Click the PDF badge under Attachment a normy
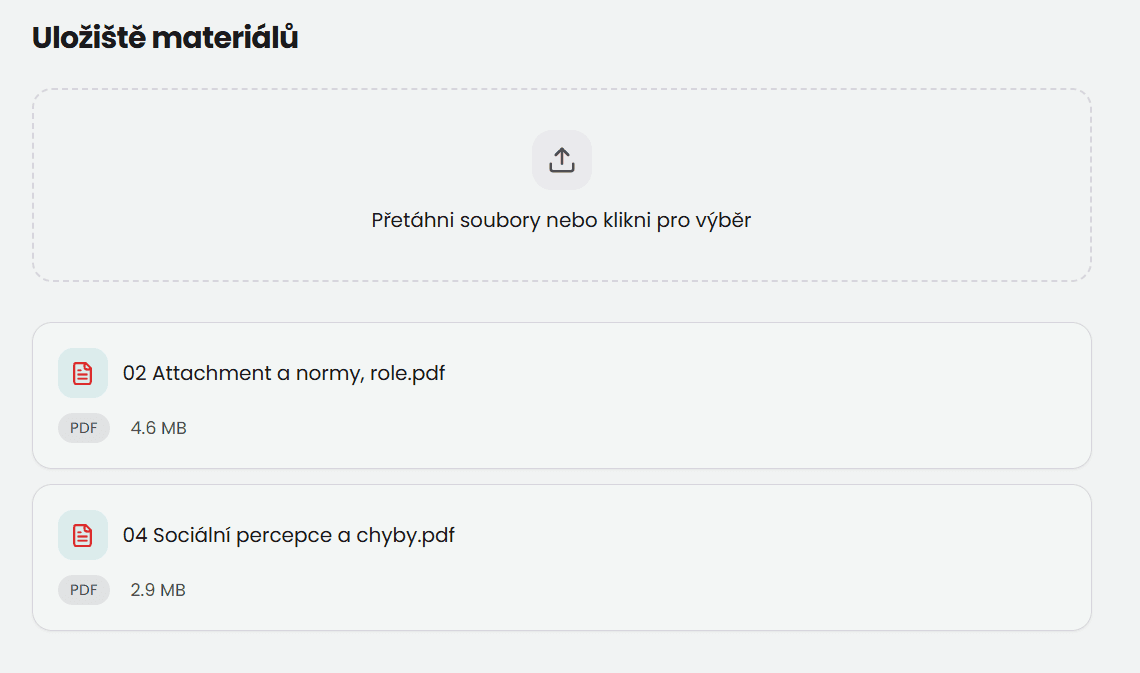 pos(84,428)
